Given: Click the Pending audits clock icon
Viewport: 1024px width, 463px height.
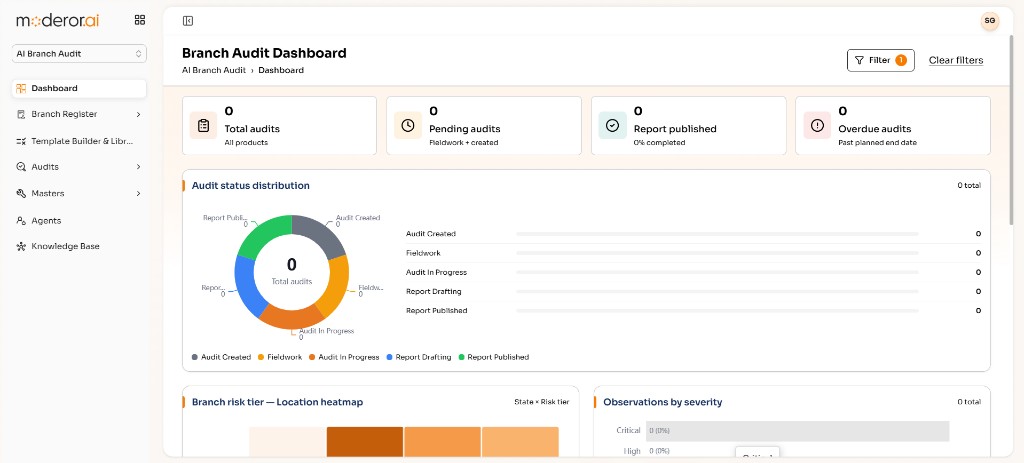Looking at the screenshot, I should click(408, 125).
